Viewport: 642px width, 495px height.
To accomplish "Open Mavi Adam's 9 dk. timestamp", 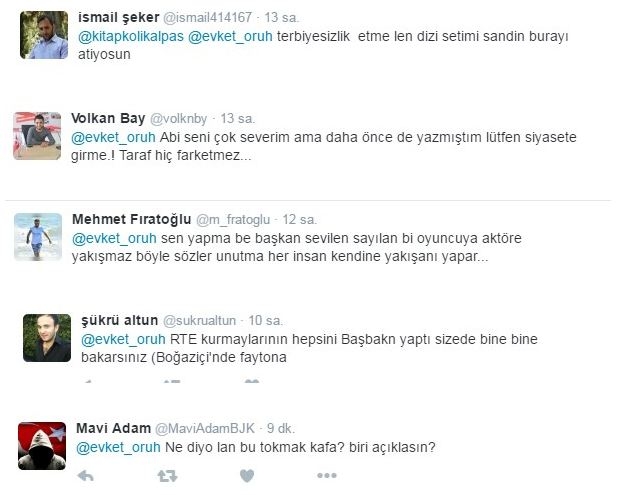I will (x=280, y=429).
